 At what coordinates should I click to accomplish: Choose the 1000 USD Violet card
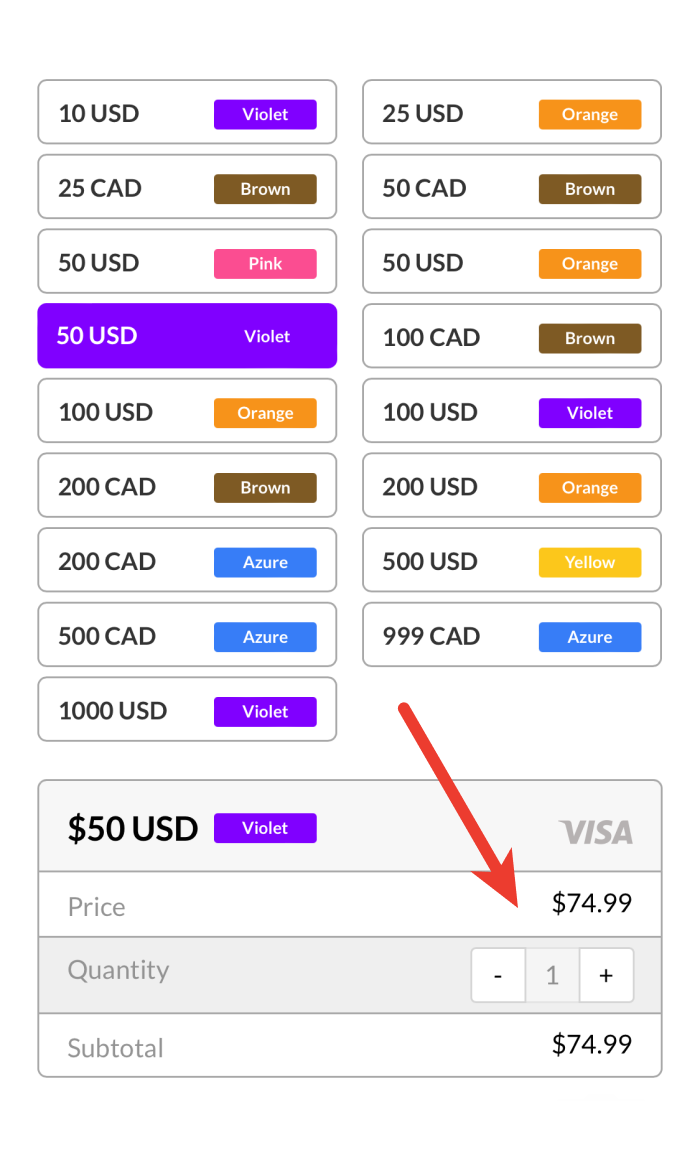pyautogui.click(x=187, y=711)
